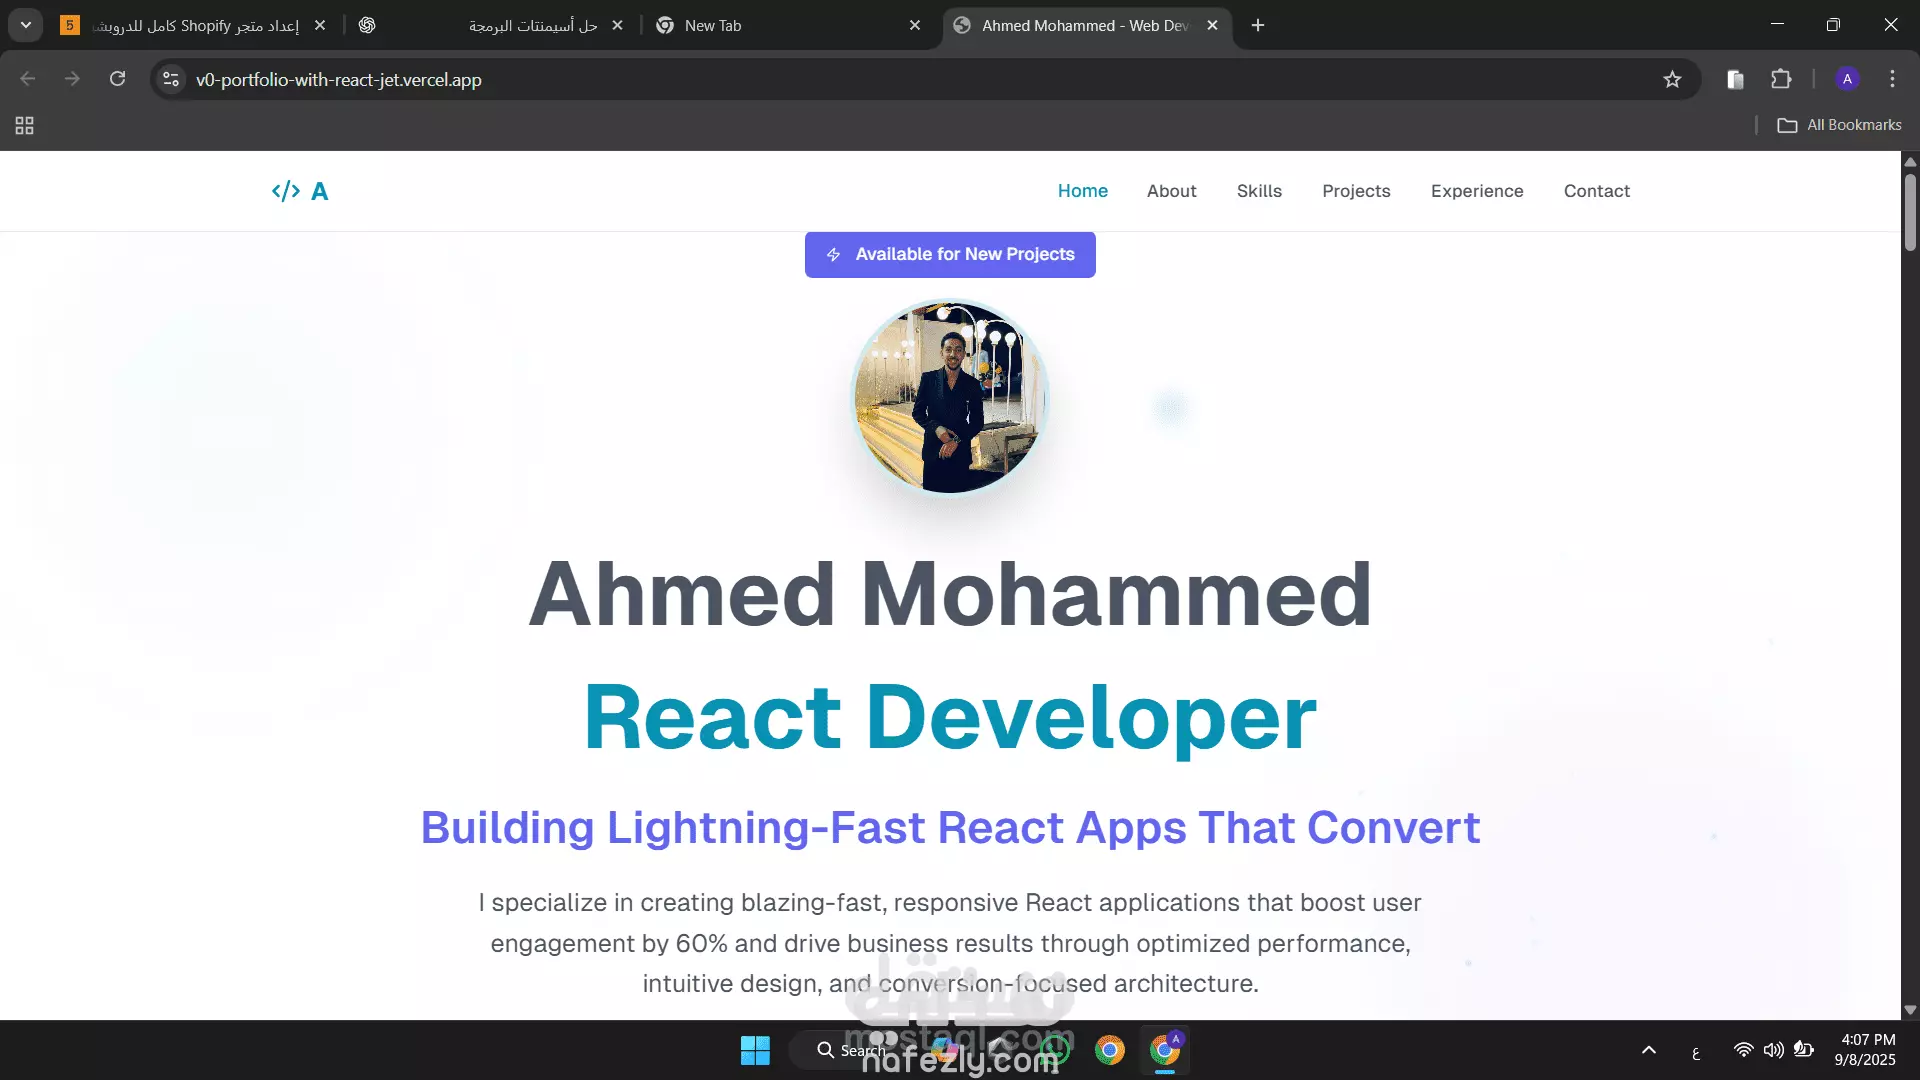Click the scrollbar down arrow
The width and height of the screenshot is (1920, 1080).
click(x=1910, y=1010)
